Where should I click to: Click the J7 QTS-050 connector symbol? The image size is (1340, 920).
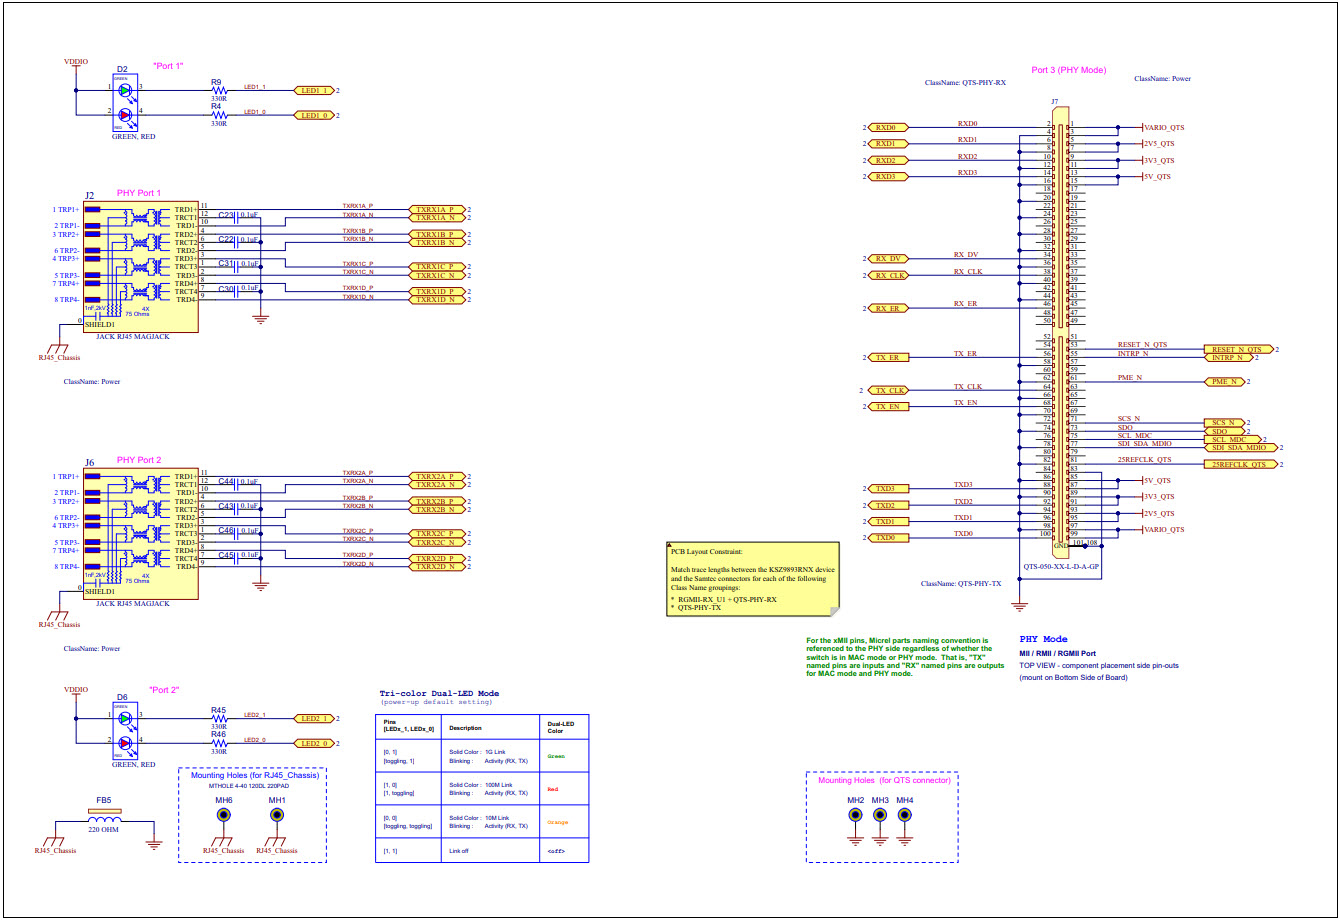click(x=1060, y=330)
